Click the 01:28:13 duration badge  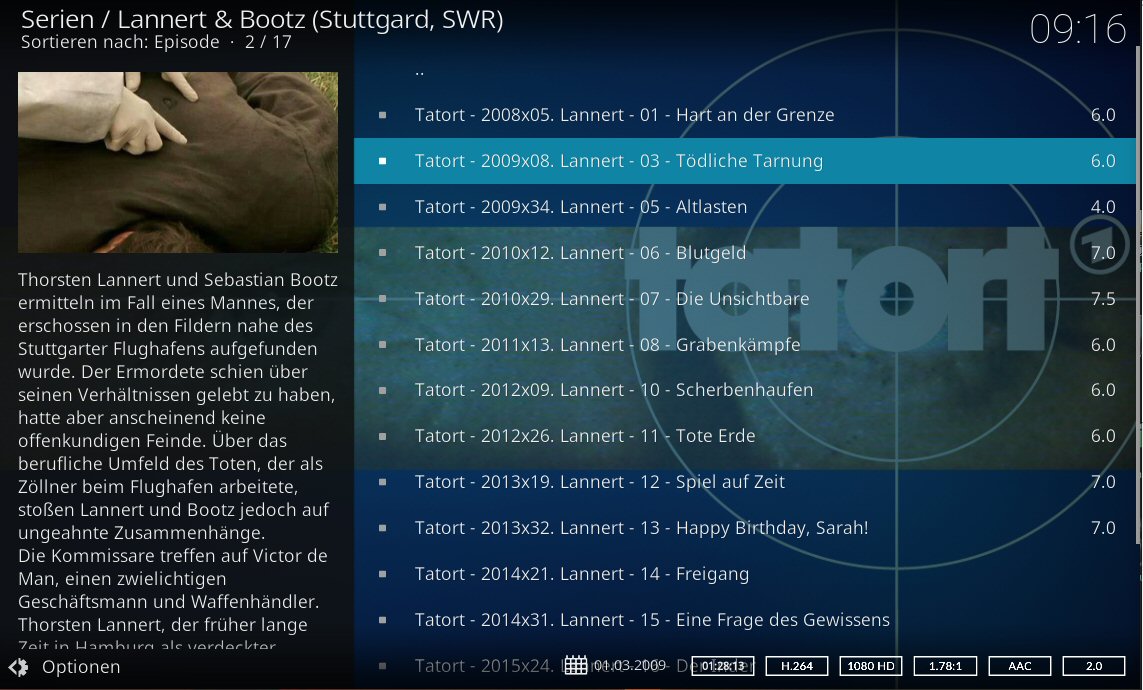(722, 666)
